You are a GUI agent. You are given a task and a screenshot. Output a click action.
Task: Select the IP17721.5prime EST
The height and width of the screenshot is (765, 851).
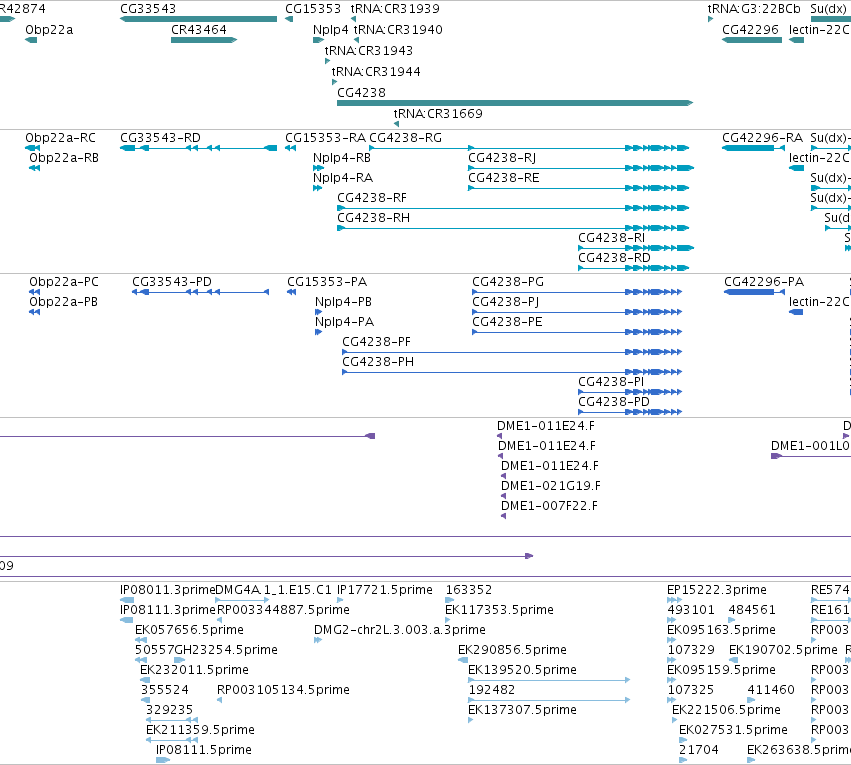click(340, 600)
